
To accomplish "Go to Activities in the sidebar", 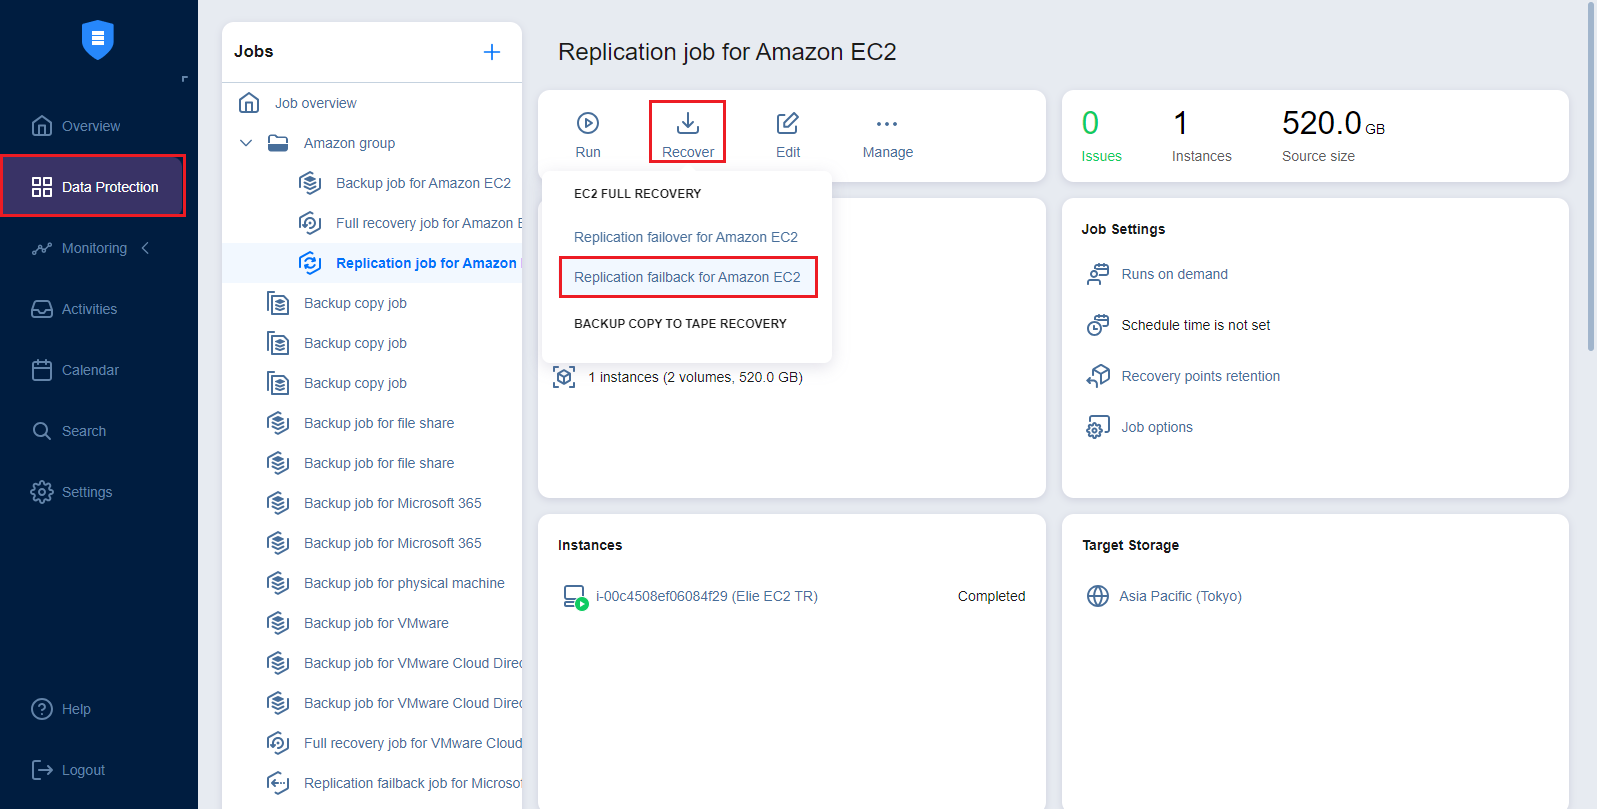I will tap(89, 309).
